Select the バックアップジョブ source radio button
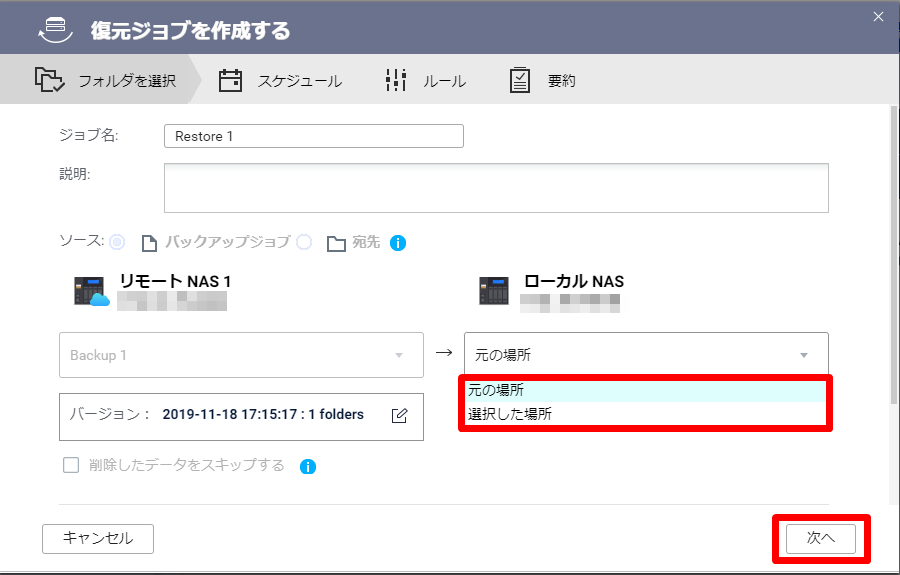900x575 pixels. click(x=118, y=242)
